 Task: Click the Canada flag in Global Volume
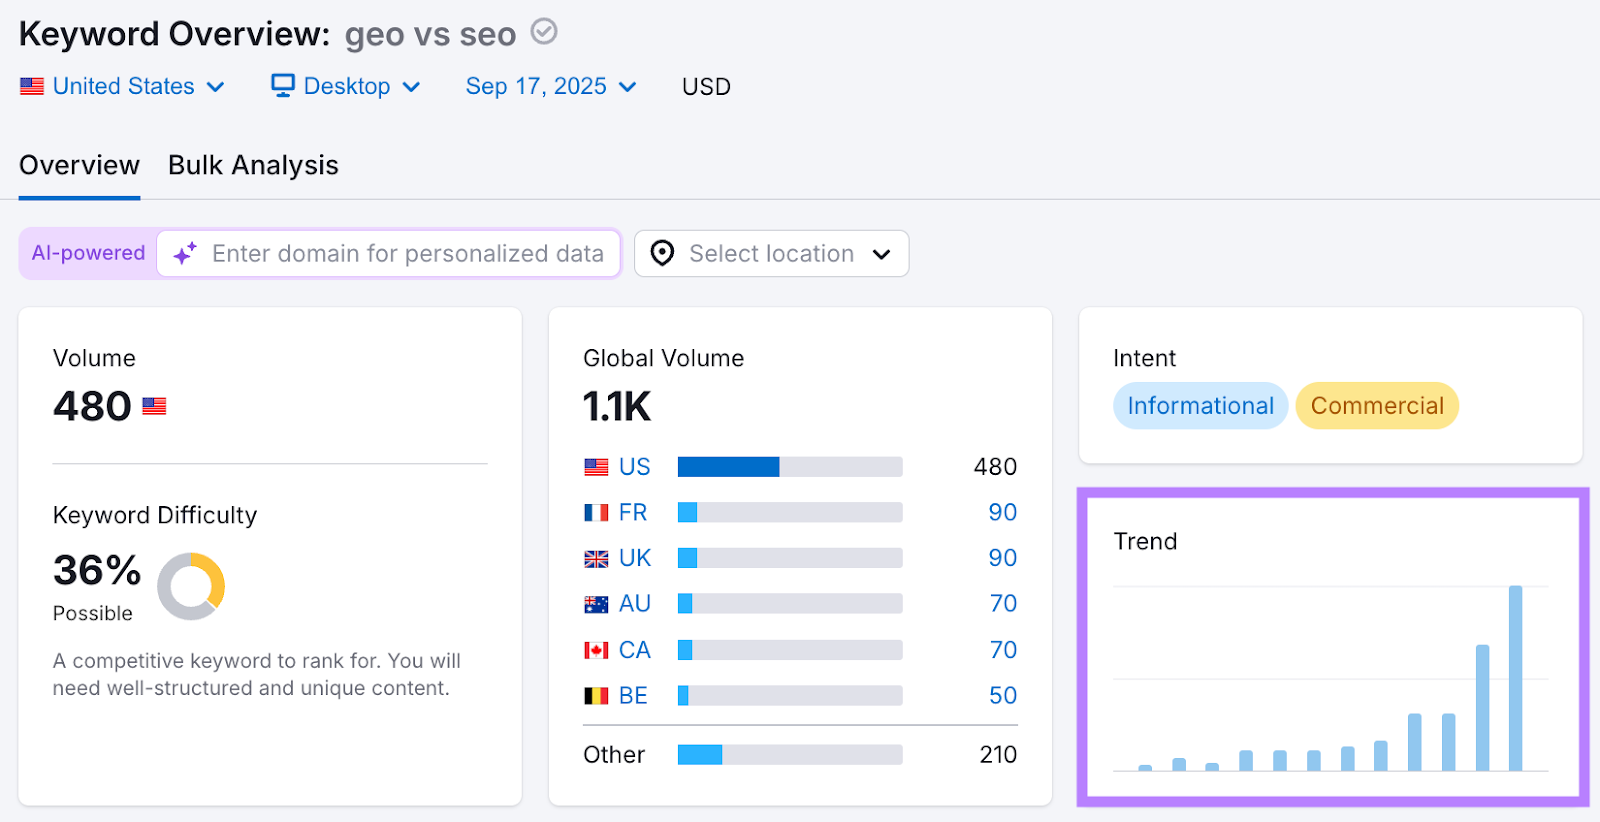pos(596,650)
